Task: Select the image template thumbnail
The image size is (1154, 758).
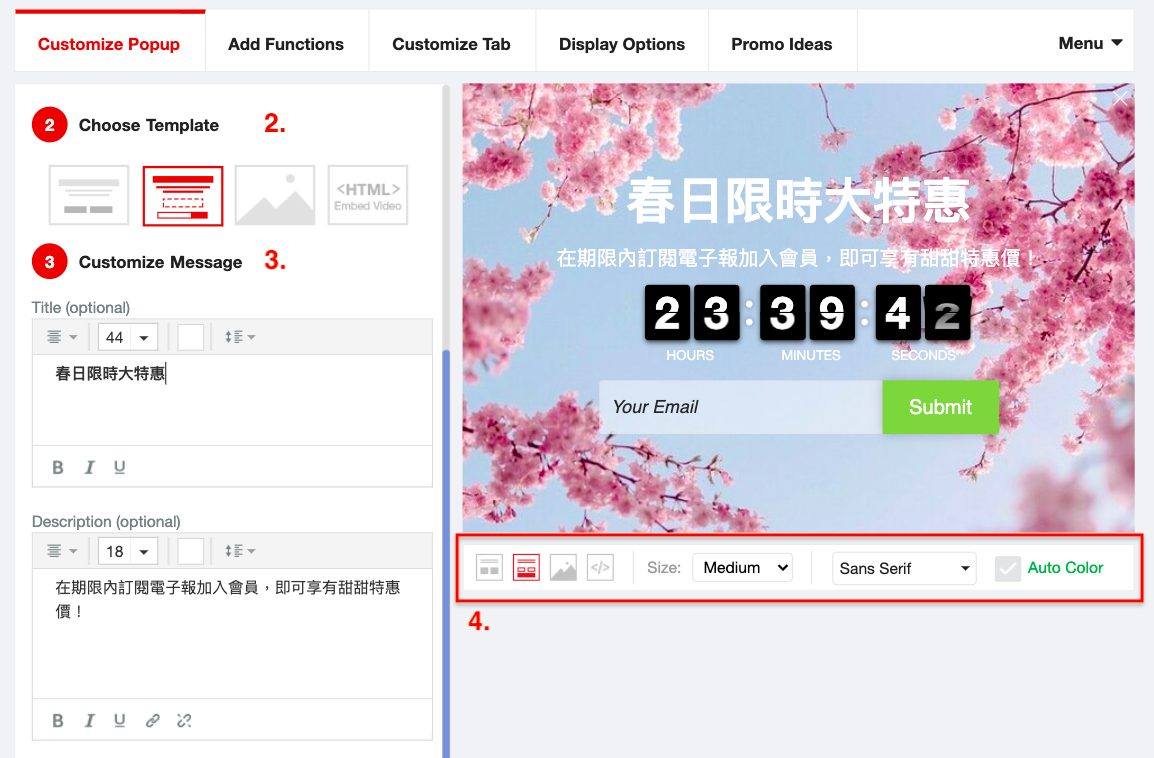Action: click(275, 196)
